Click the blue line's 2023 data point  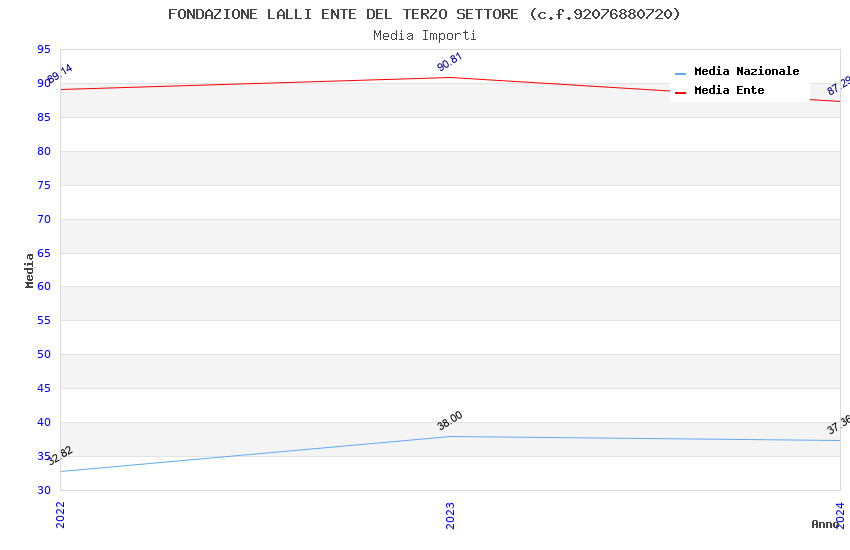point(450,436)
